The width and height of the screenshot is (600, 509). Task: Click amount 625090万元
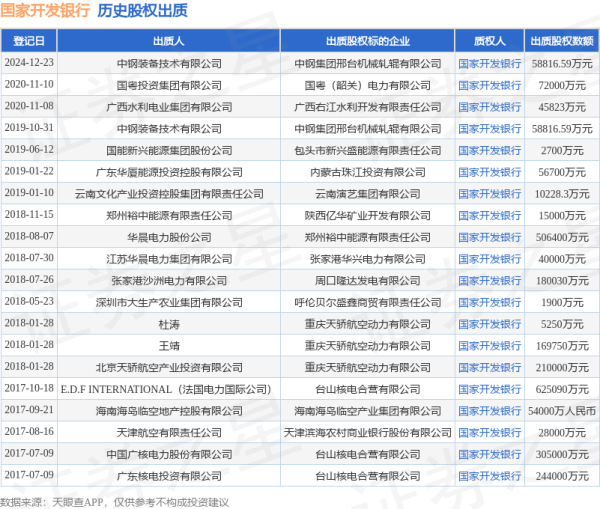click(x=562, y=389)
